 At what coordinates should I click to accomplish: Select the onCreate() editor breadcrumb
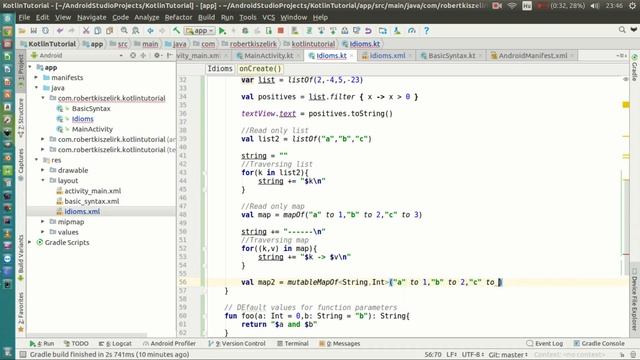click(260, 69)
